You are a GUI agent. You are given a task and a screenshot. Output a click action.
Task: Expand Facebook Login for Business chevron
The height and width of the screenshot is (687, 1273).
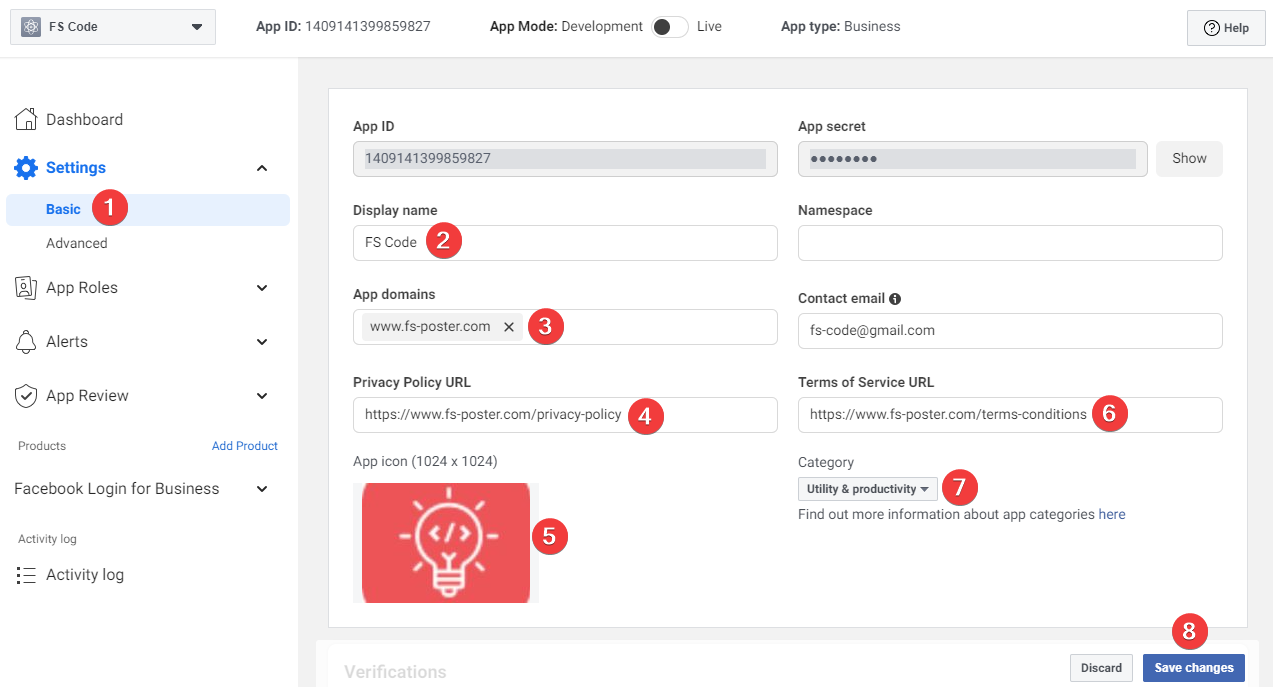262,489
